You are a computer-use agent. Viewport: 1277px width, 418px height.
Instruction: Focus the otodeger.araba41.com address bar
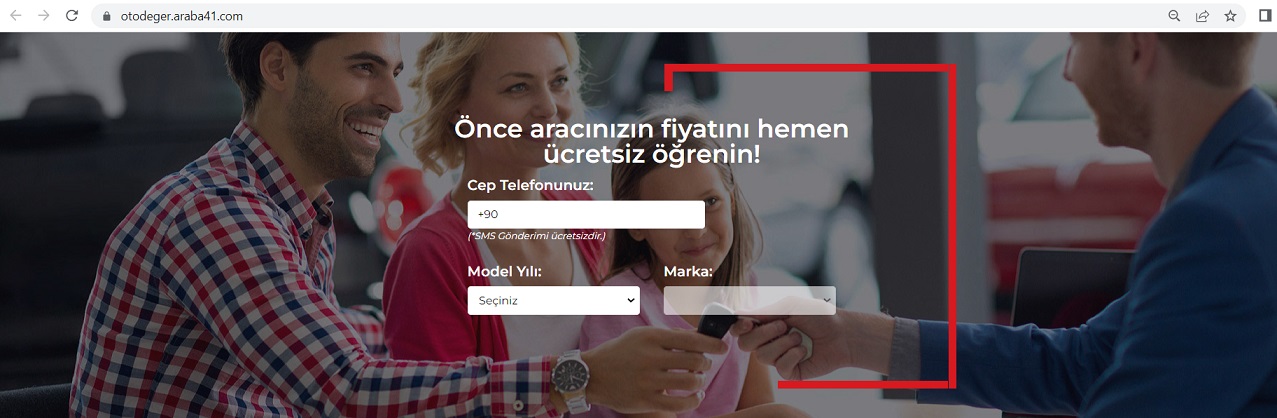[x=640, y=17]
